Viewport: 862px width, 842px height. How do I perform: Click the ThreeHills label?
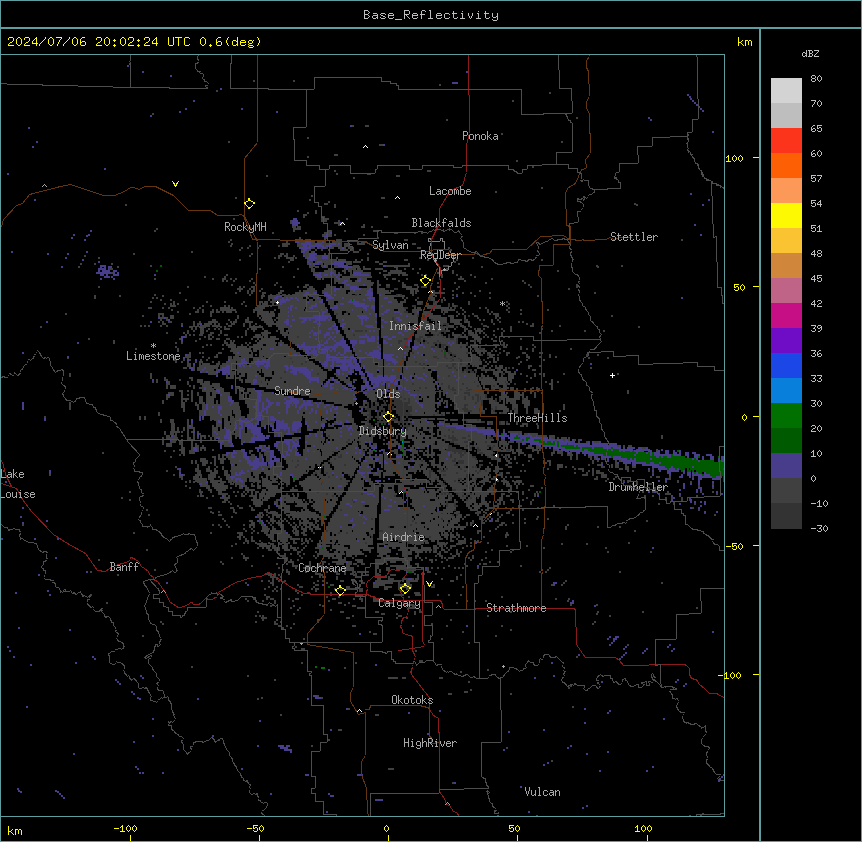(x=537, y=418)
